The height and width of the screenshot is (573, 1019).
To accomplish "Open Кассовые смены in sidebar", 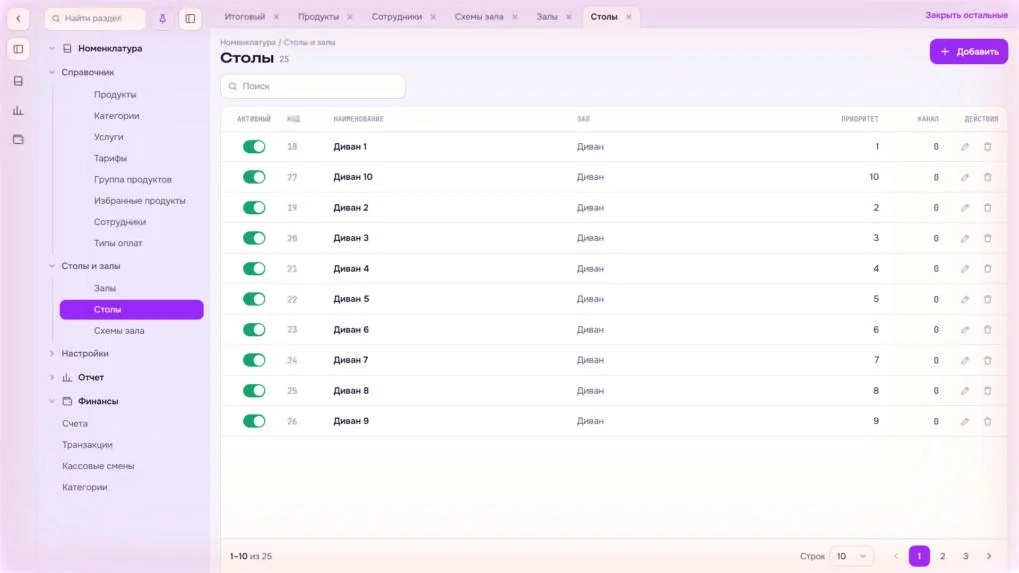I will click(98, 466).
